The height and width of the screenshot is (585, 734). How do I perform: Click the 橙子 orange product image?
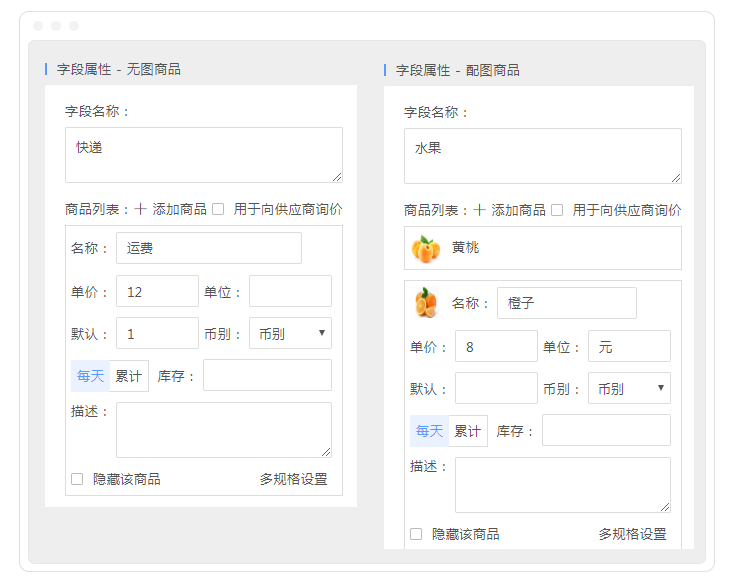[426, 302]
